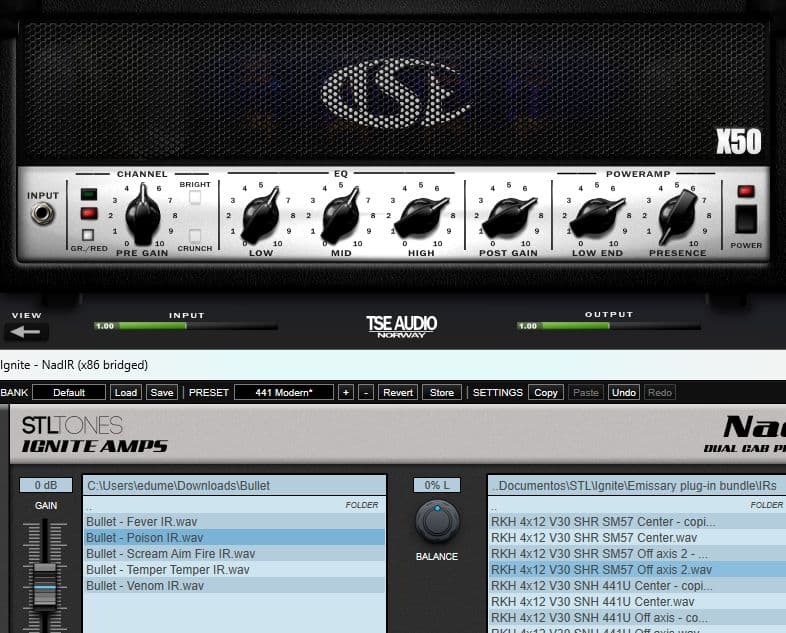Toggle the red channel LED button
Viewport: 786px width, 633px height.
(x=89, y=213)
